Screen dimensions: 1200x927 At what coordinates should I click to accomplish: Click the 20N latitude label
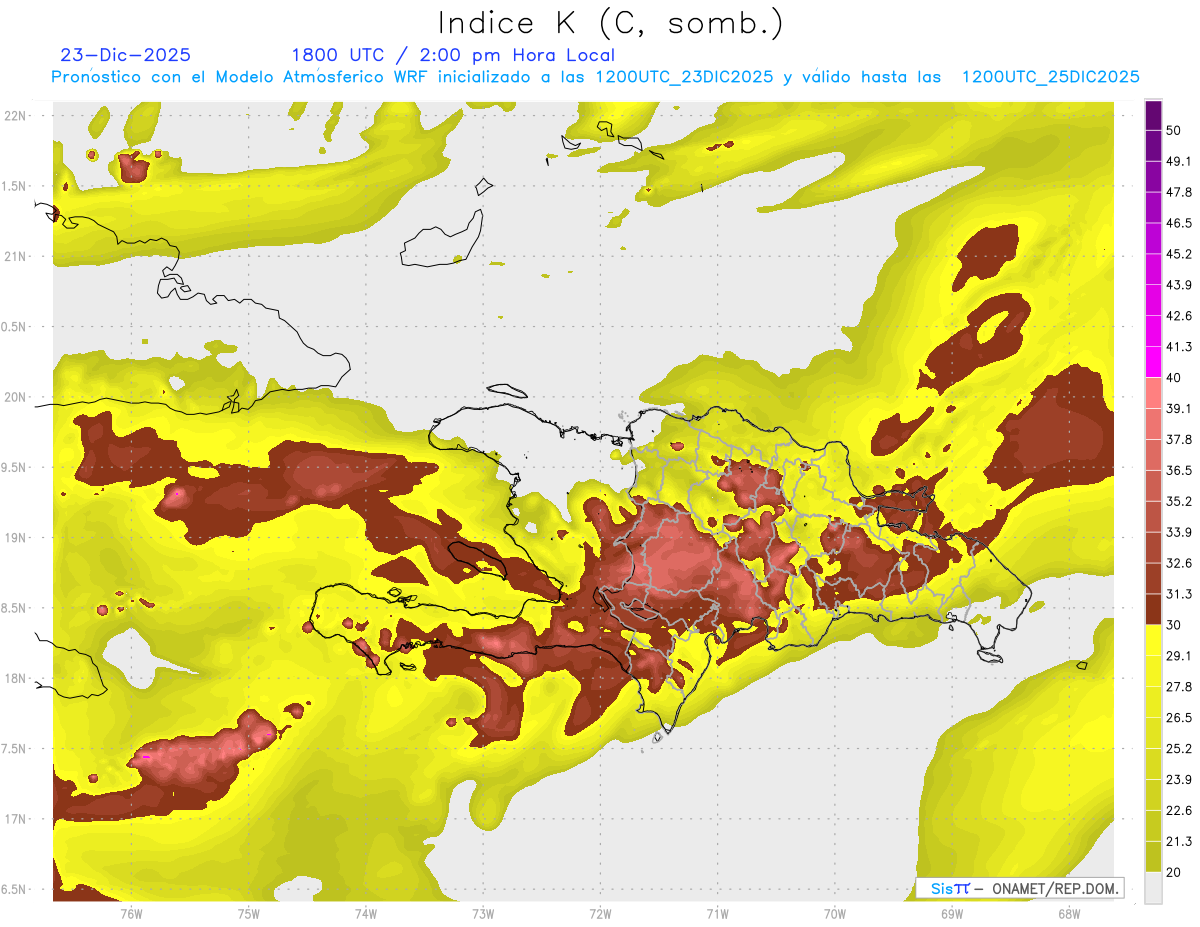pyautogui.click(x=14, y=397)
